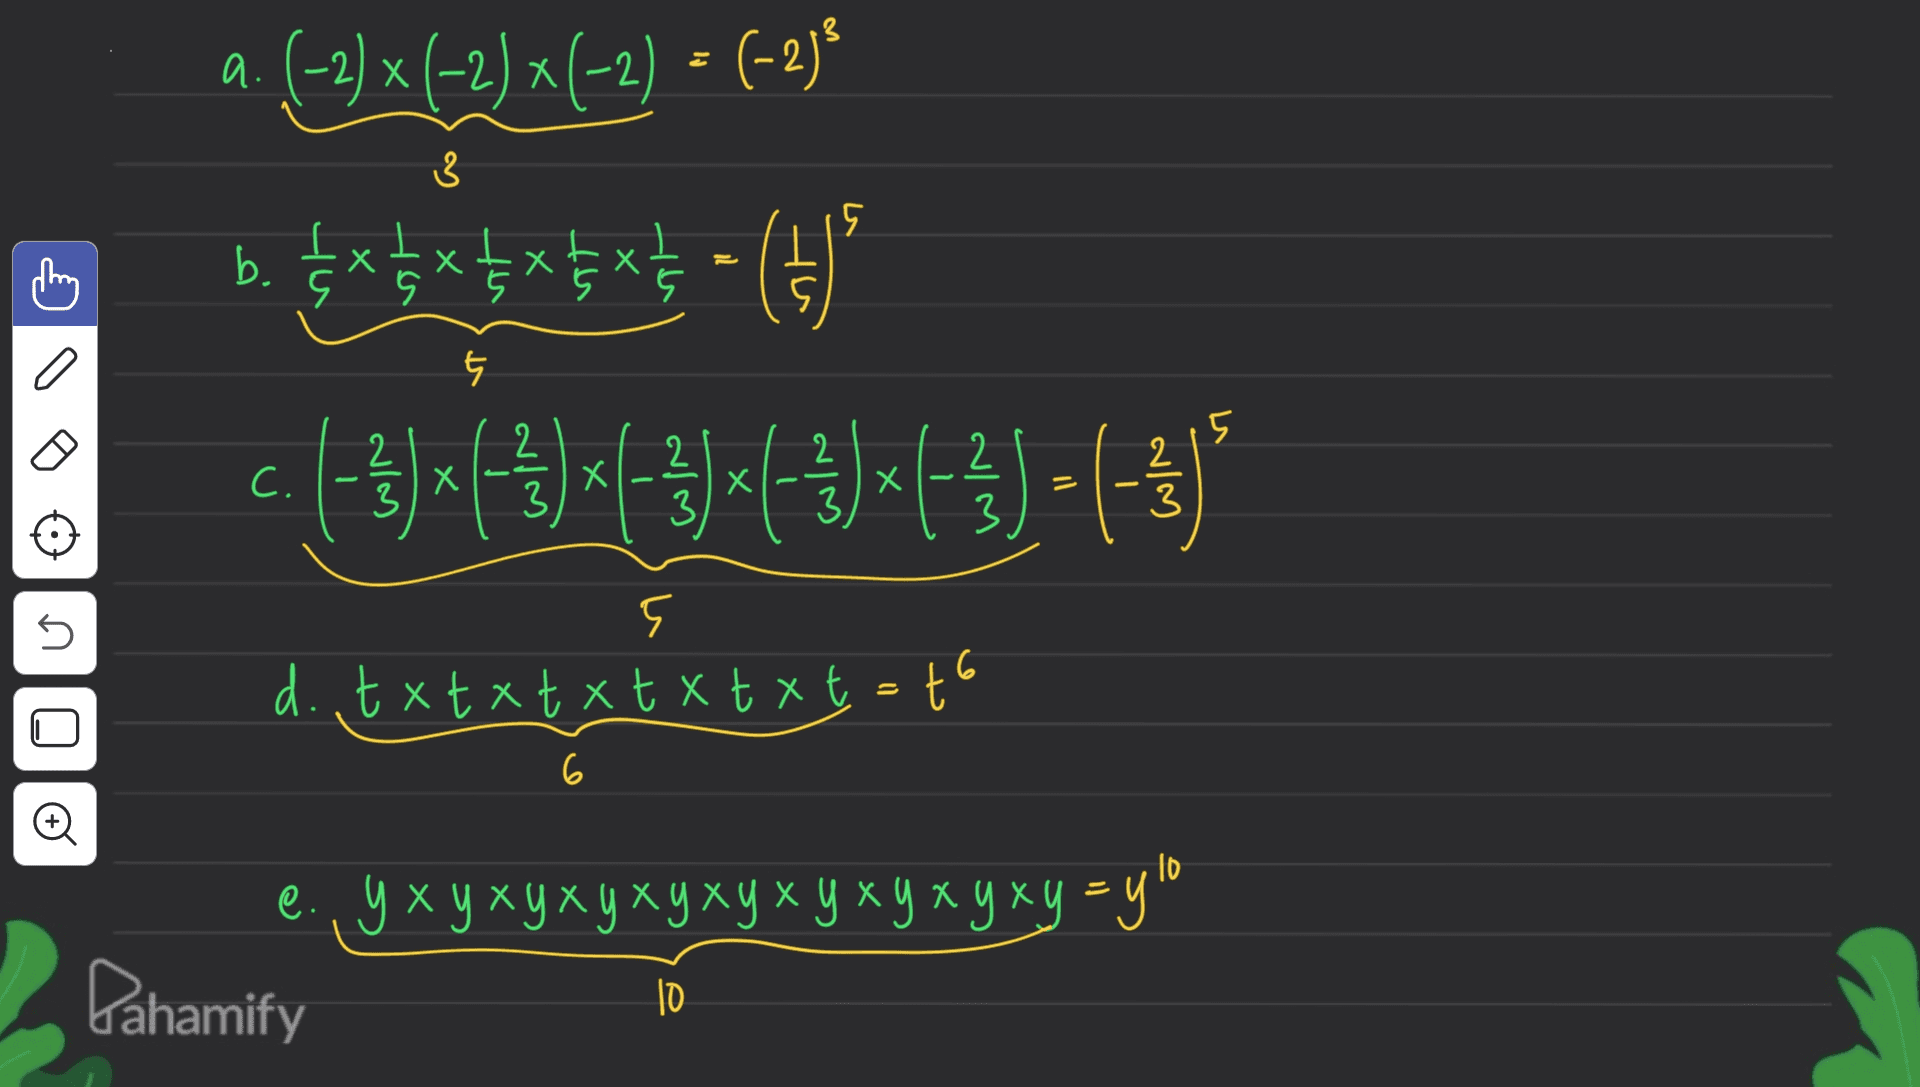Click the undo/back arrow tool
The height and width of the screenshot is (1087, 1920).
coord(53,633)
